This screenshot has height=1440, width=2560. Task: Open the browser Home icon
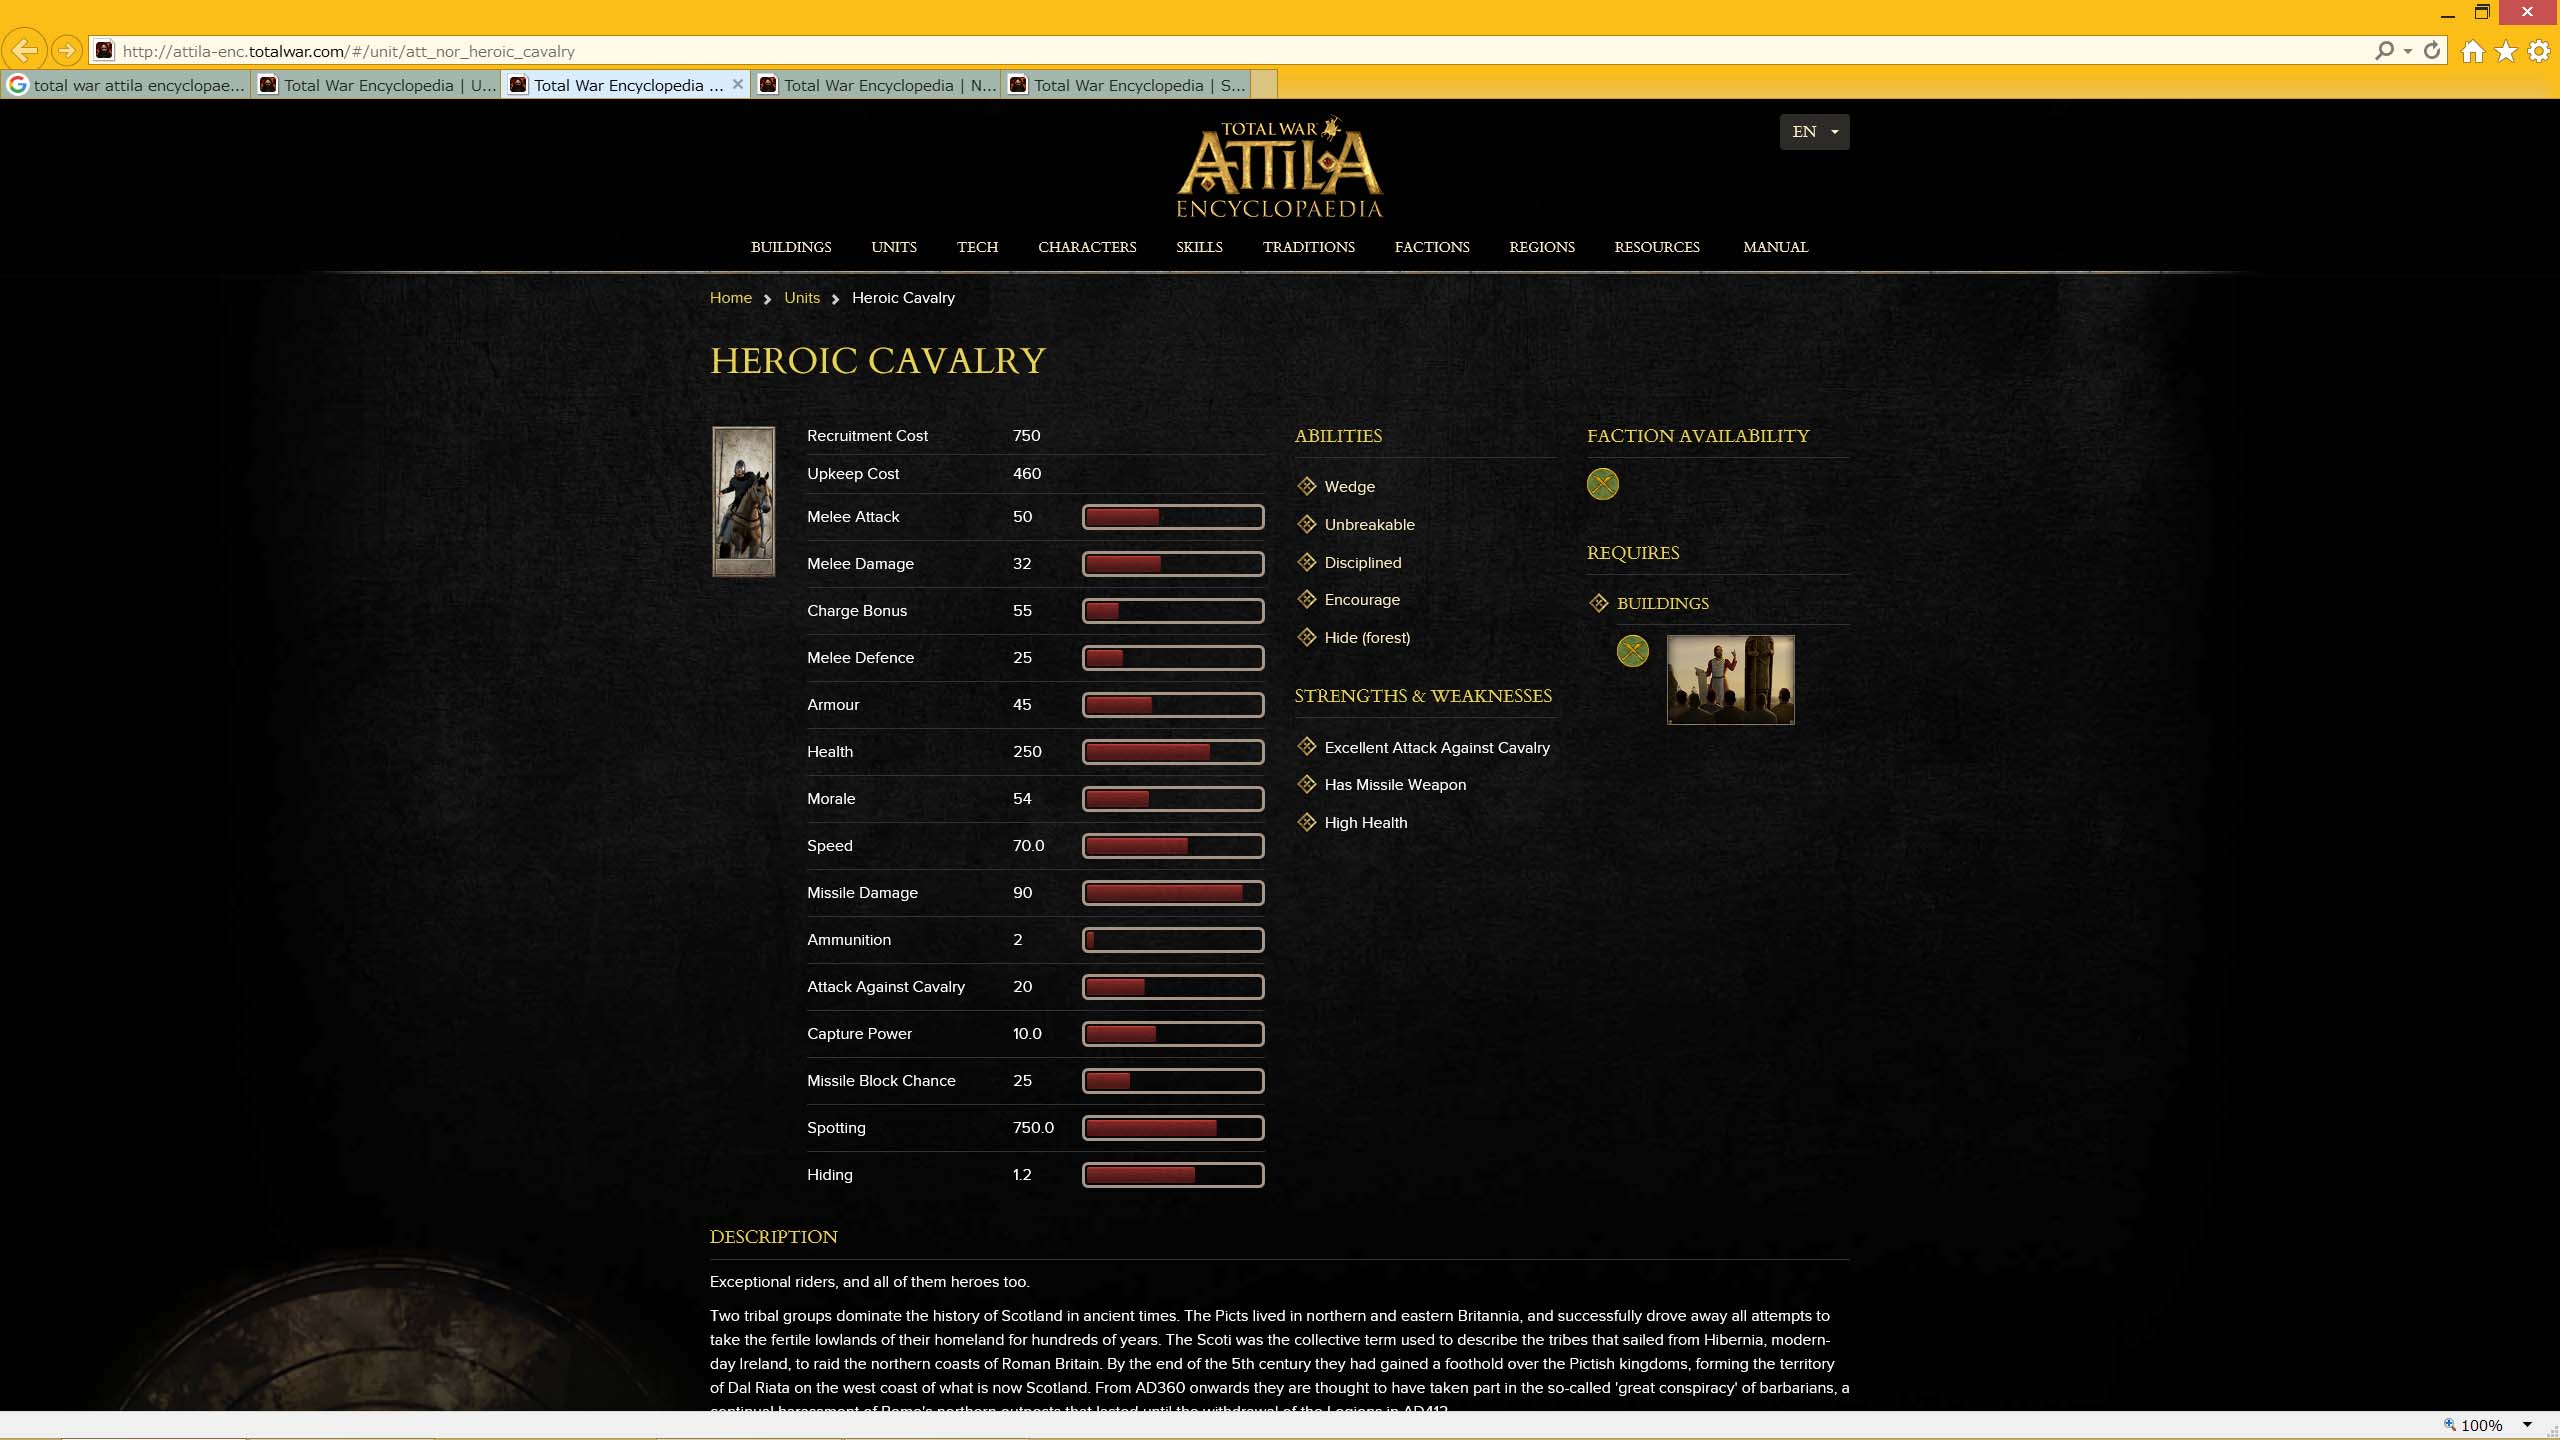pyautogui.click(x=2473, y=51)
